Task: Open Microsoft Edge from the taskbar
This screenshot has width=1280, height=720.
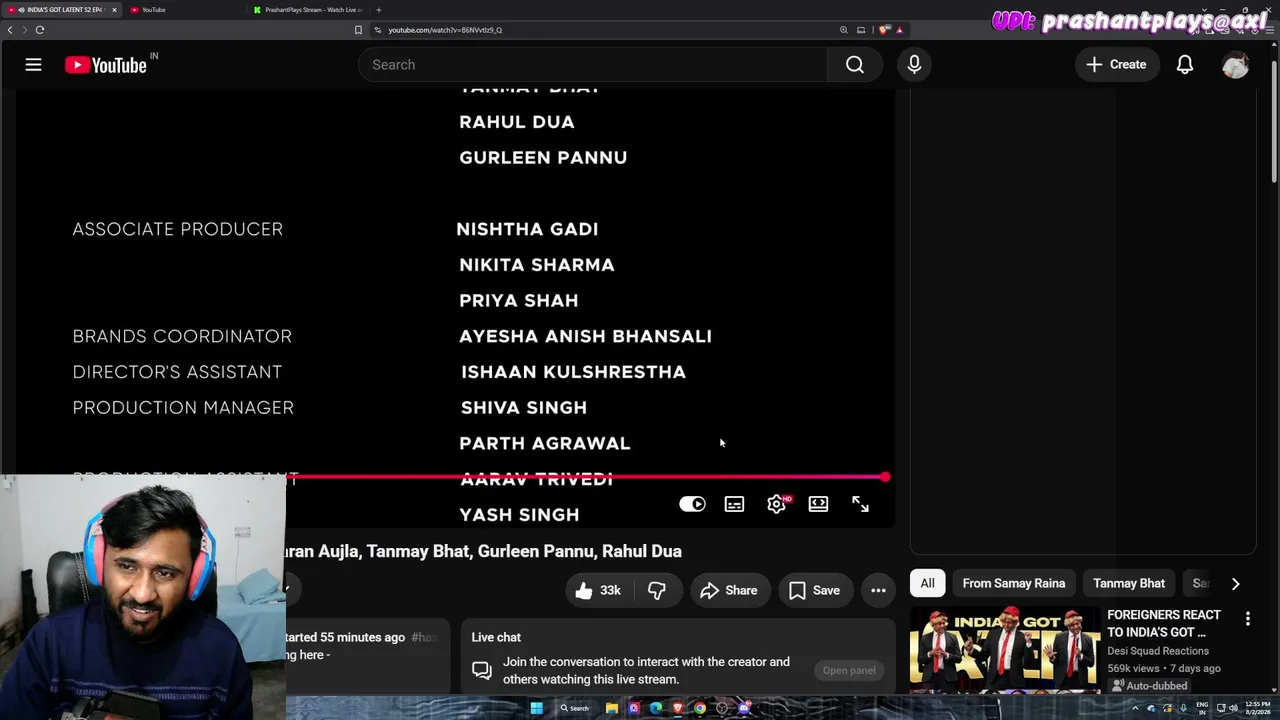Action: click(656, 708)
